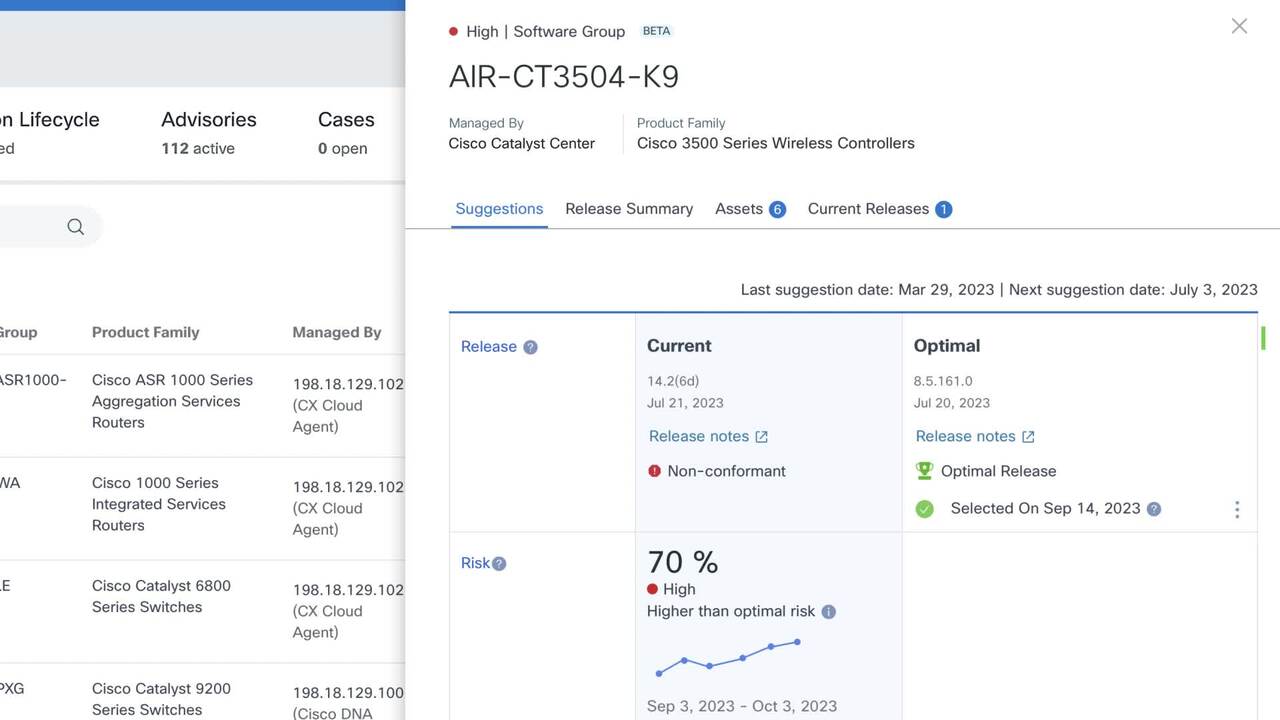Image resolution: width=1280 pixels, height=720 pixels.
Task: Click the Risk row label
Action: coord(475,563)
